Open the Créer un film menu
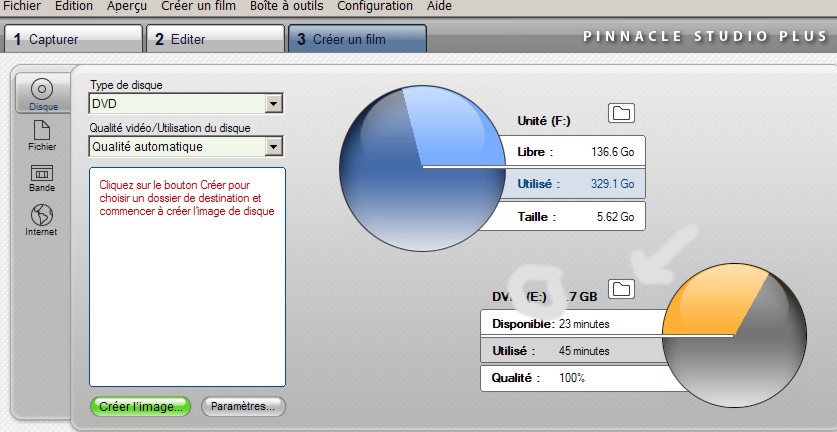 [x=198, y=6]
